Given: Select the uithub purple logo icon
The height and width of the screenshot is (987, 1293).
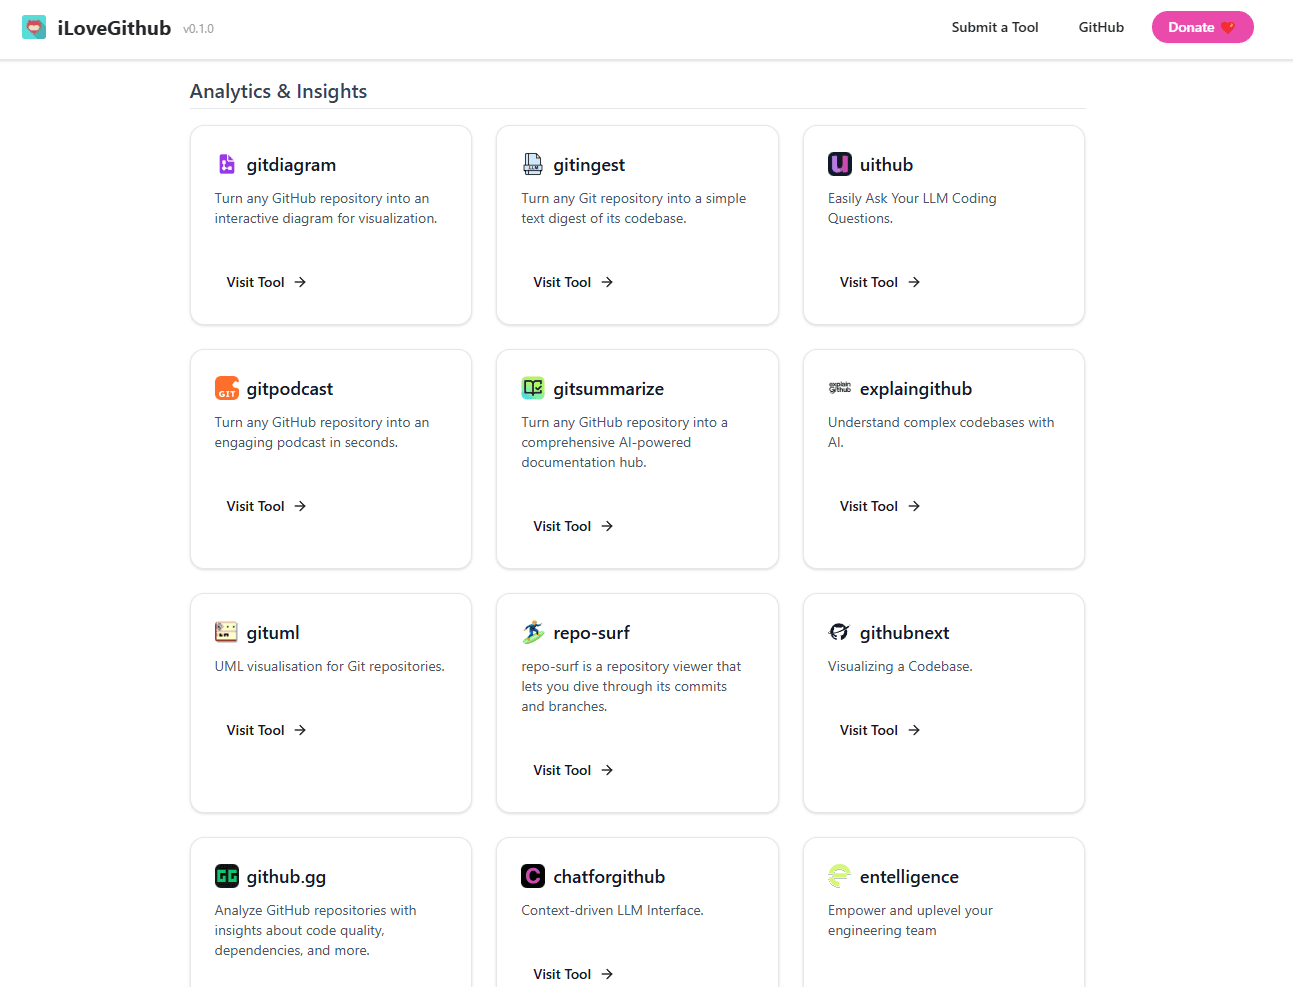Looking at the screenshot, I should point(839,163).
